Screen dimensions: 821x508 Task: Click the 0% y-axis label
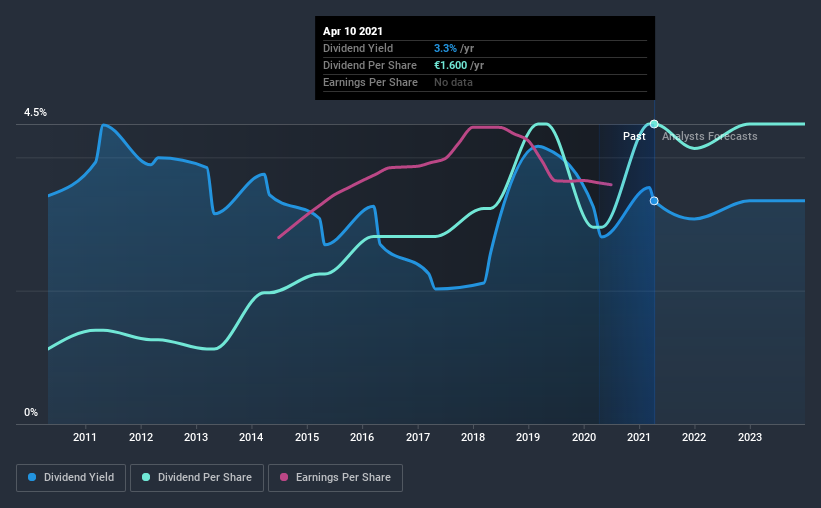point(31,413)
